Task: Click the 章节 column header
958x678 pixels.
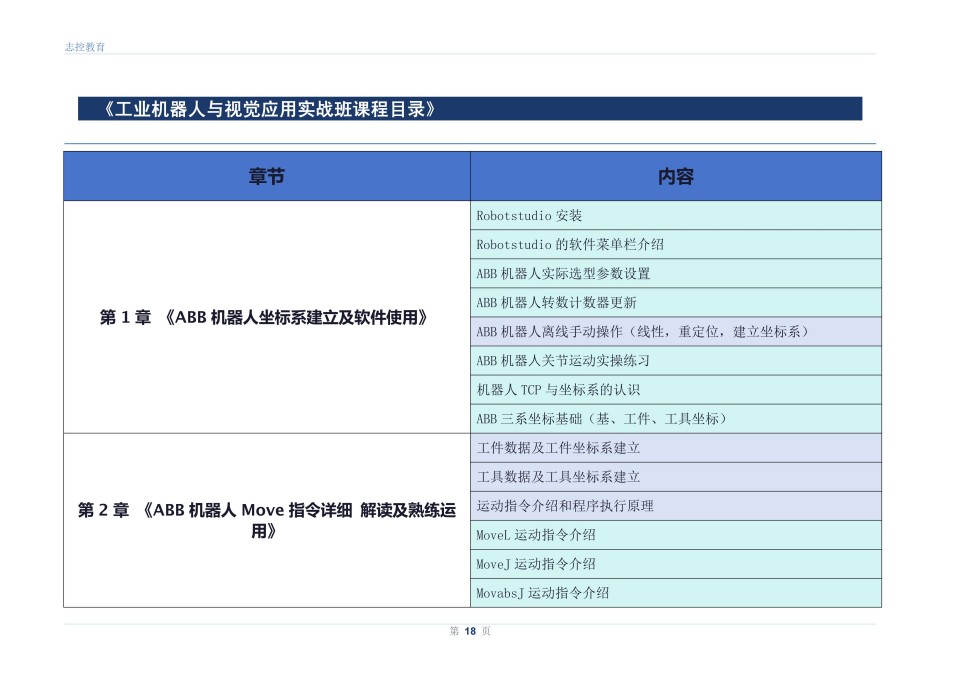Action: 267,176
